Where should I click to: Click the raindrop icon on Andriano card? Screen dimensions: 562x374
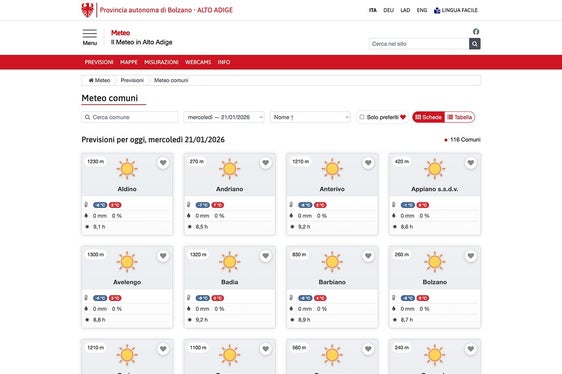pyautogui.click(x=189, y=216)
